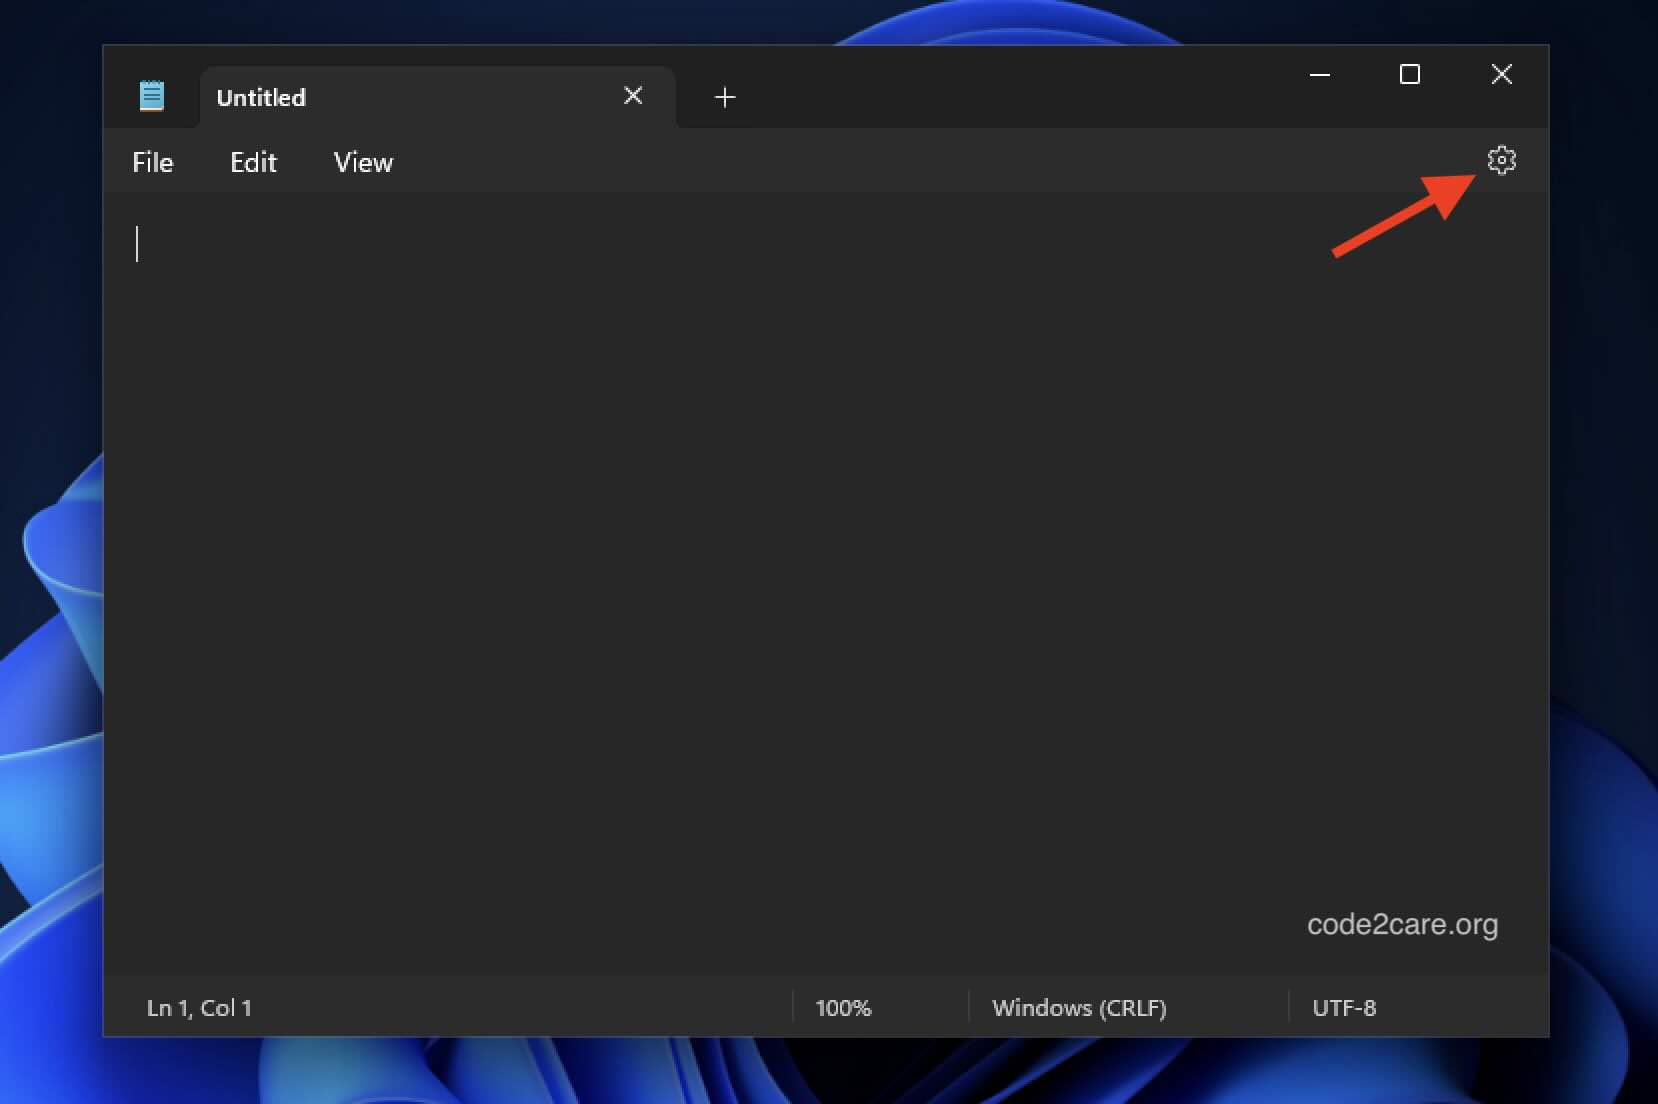The image size is (1658, 1104).
Task: Close the Untitled tab via its X icon
Action: click(x=633, y=95)
